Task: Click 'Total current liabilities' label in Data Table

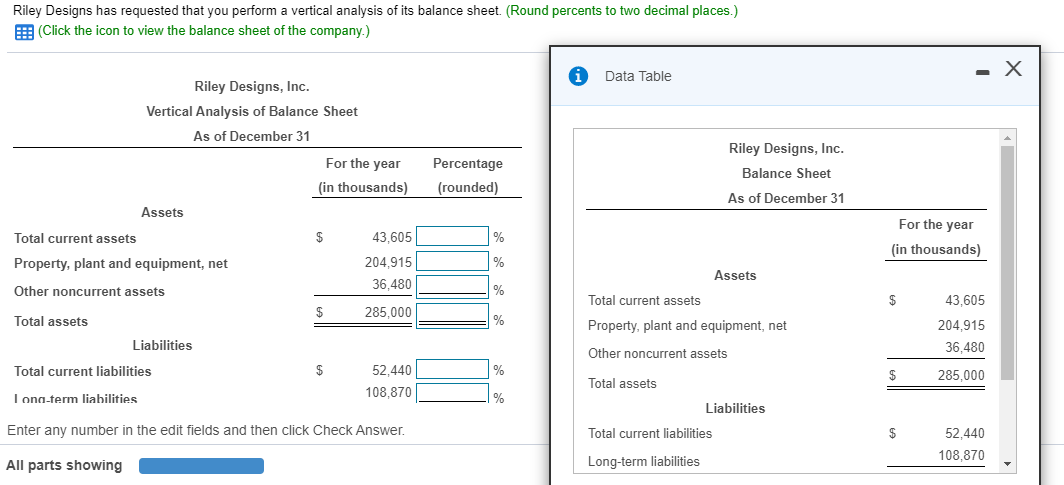Action: (x=650, y=433)
